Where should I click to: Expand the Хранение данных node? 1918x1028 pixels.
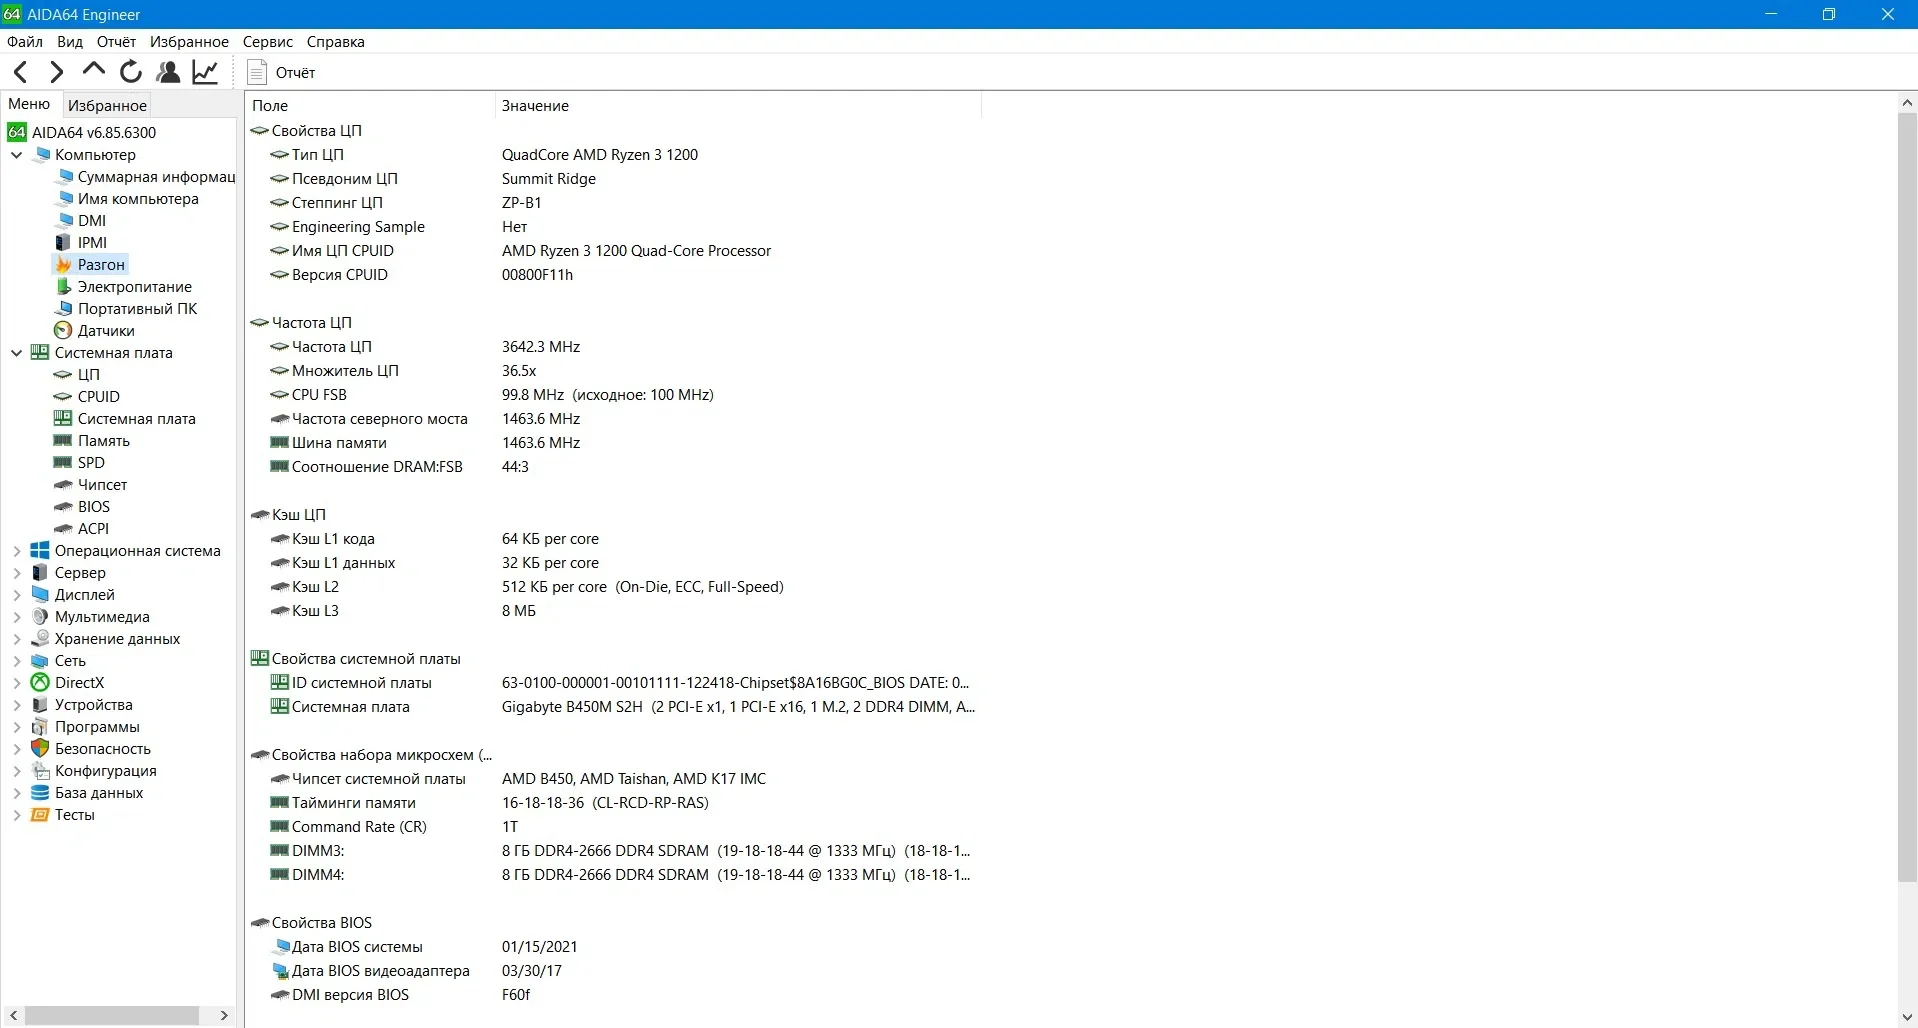click(16, 639)
